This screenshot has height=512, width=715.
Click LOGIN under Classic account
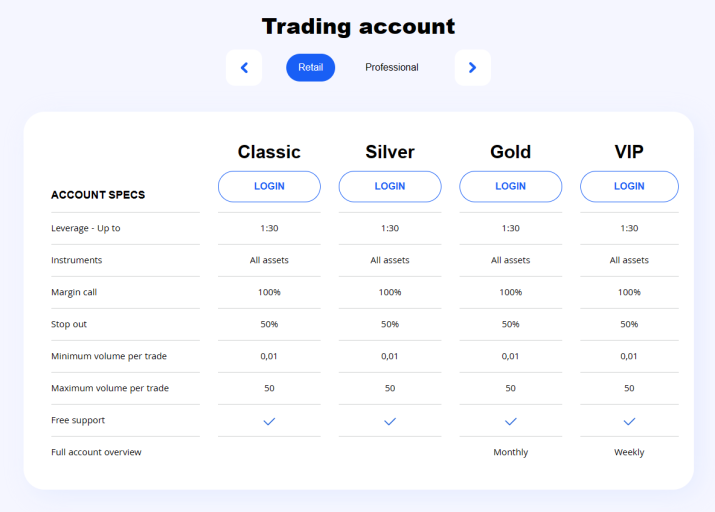269,186
